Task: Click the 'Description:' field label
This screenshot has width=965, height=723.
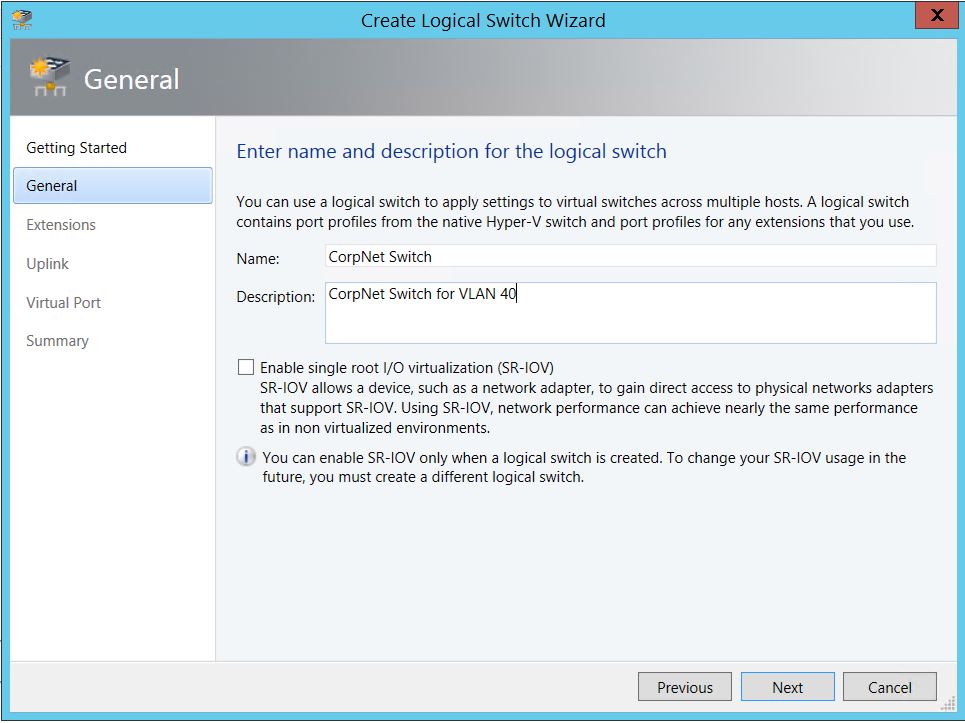Action: (x=275, y=297)
